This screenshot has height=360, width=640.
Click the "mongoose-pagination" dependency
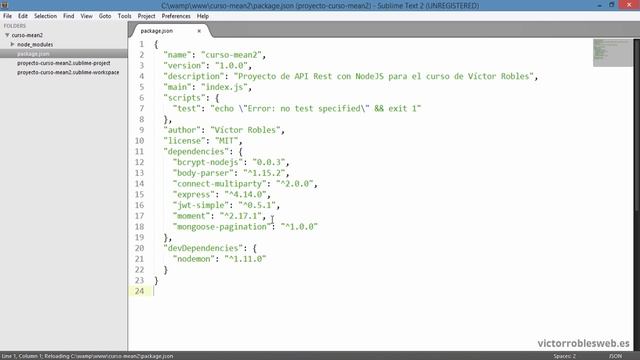pyautogui.click(x=222, y=227)
